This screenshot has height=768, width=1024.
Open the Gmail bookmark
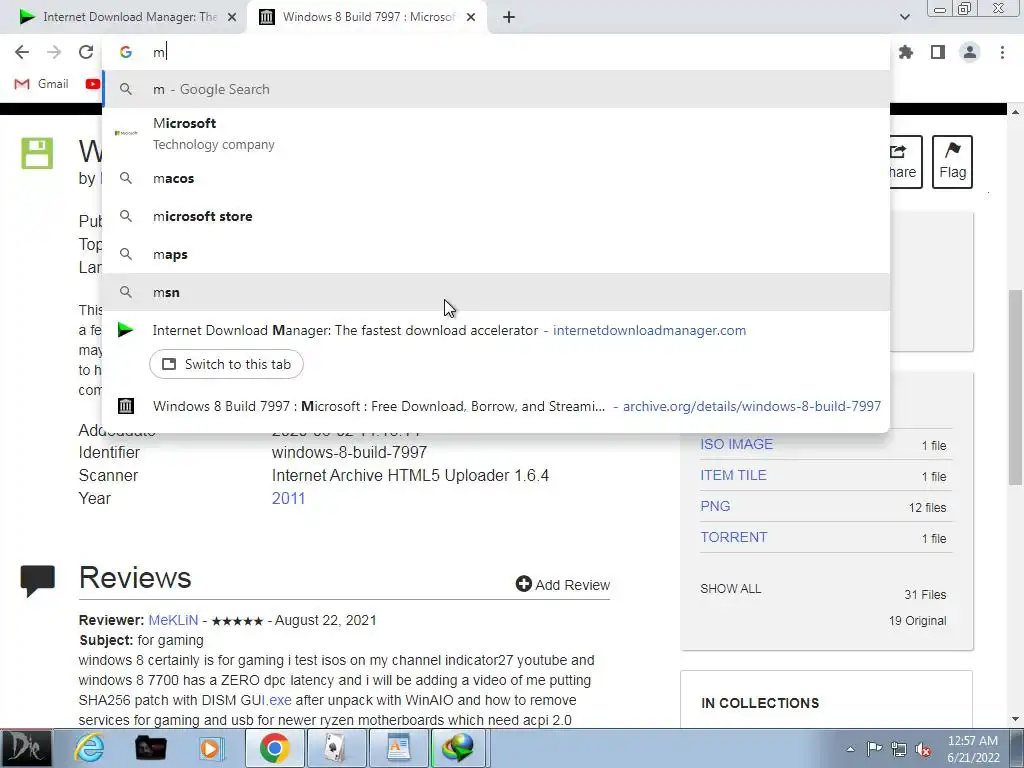coord(41,84)
